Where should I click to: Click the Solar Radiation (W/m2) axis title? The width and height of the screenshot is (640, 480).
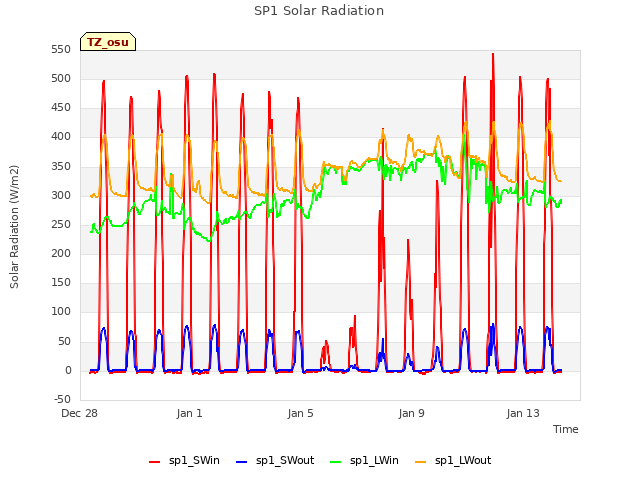[14, 227]
